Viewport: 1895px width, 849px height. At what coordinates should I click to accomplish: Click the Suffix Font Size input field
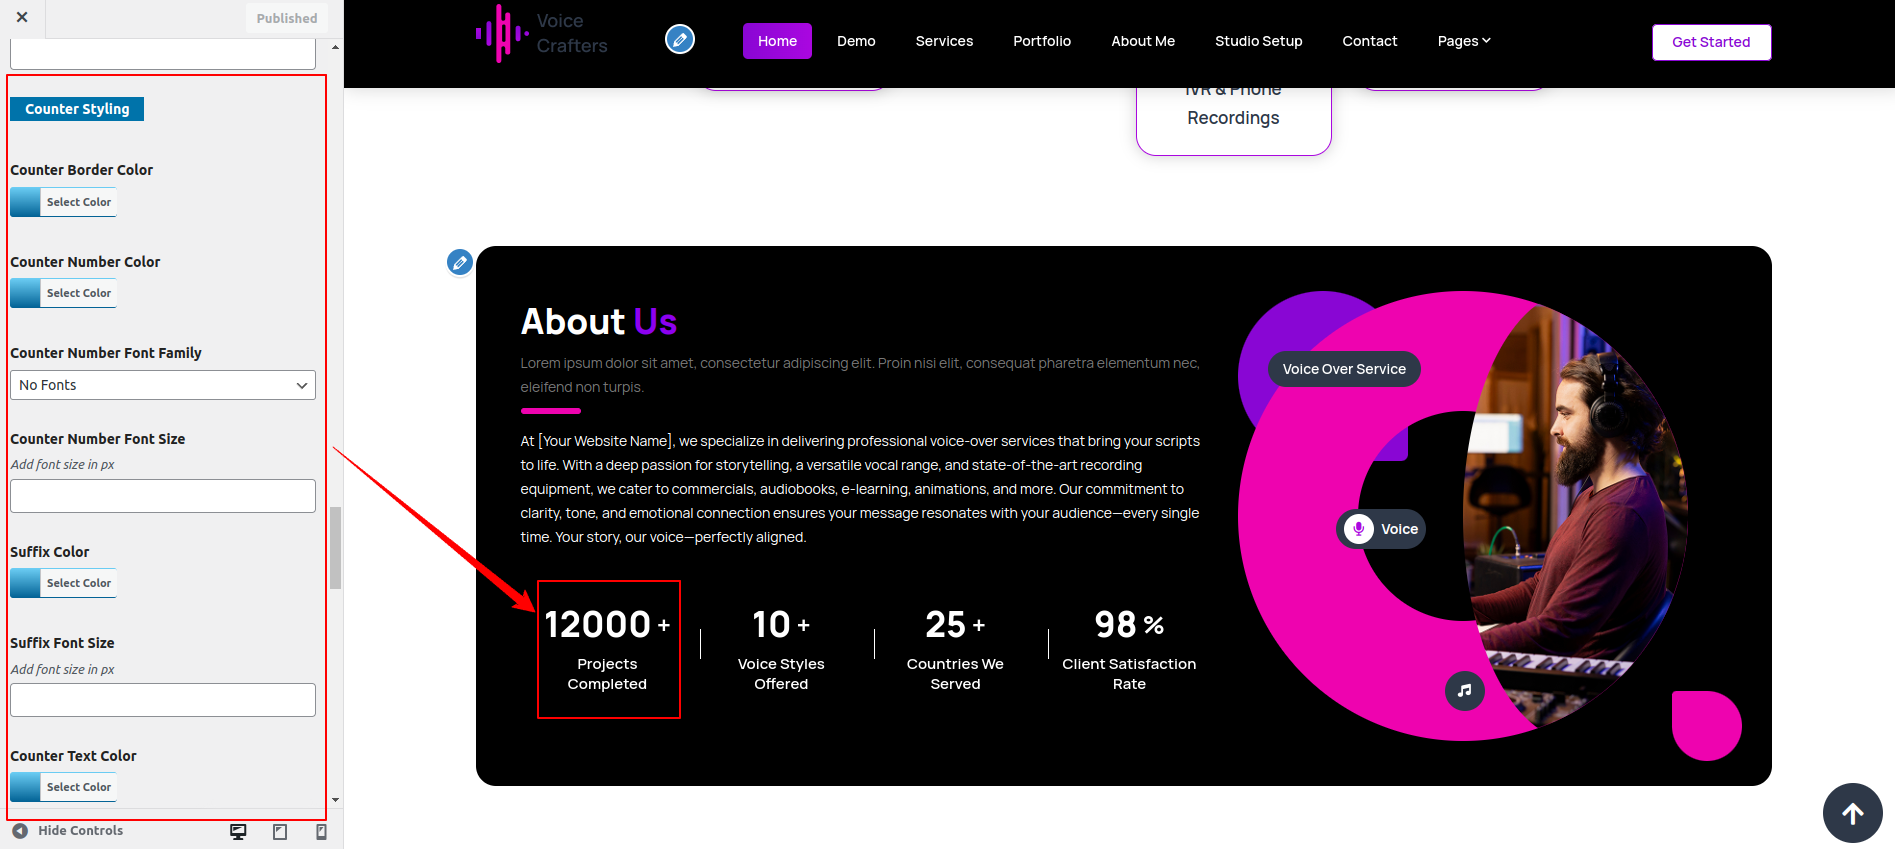(x=163, y=700)
